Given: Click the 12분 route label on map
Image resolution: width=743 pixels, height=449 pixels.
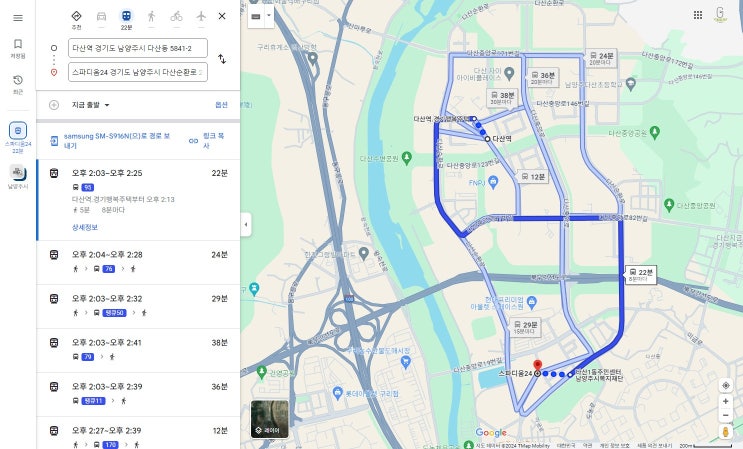Looking at the screenshot, I should click(x=533, y=177).
